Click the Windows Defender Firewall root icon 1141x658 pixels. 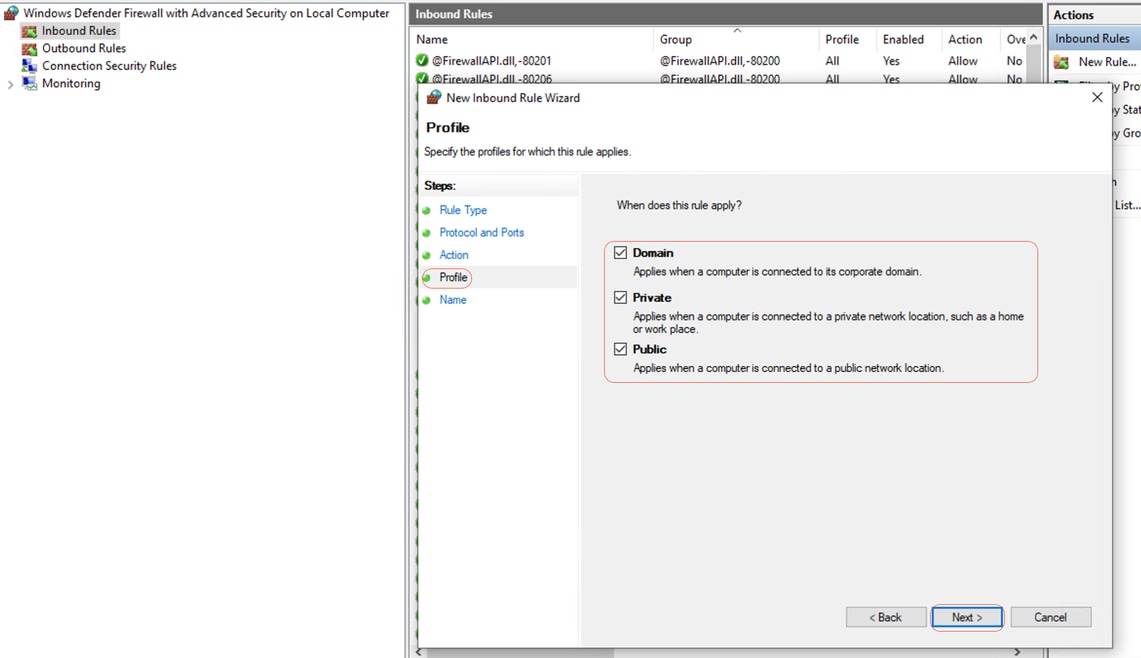11,13
